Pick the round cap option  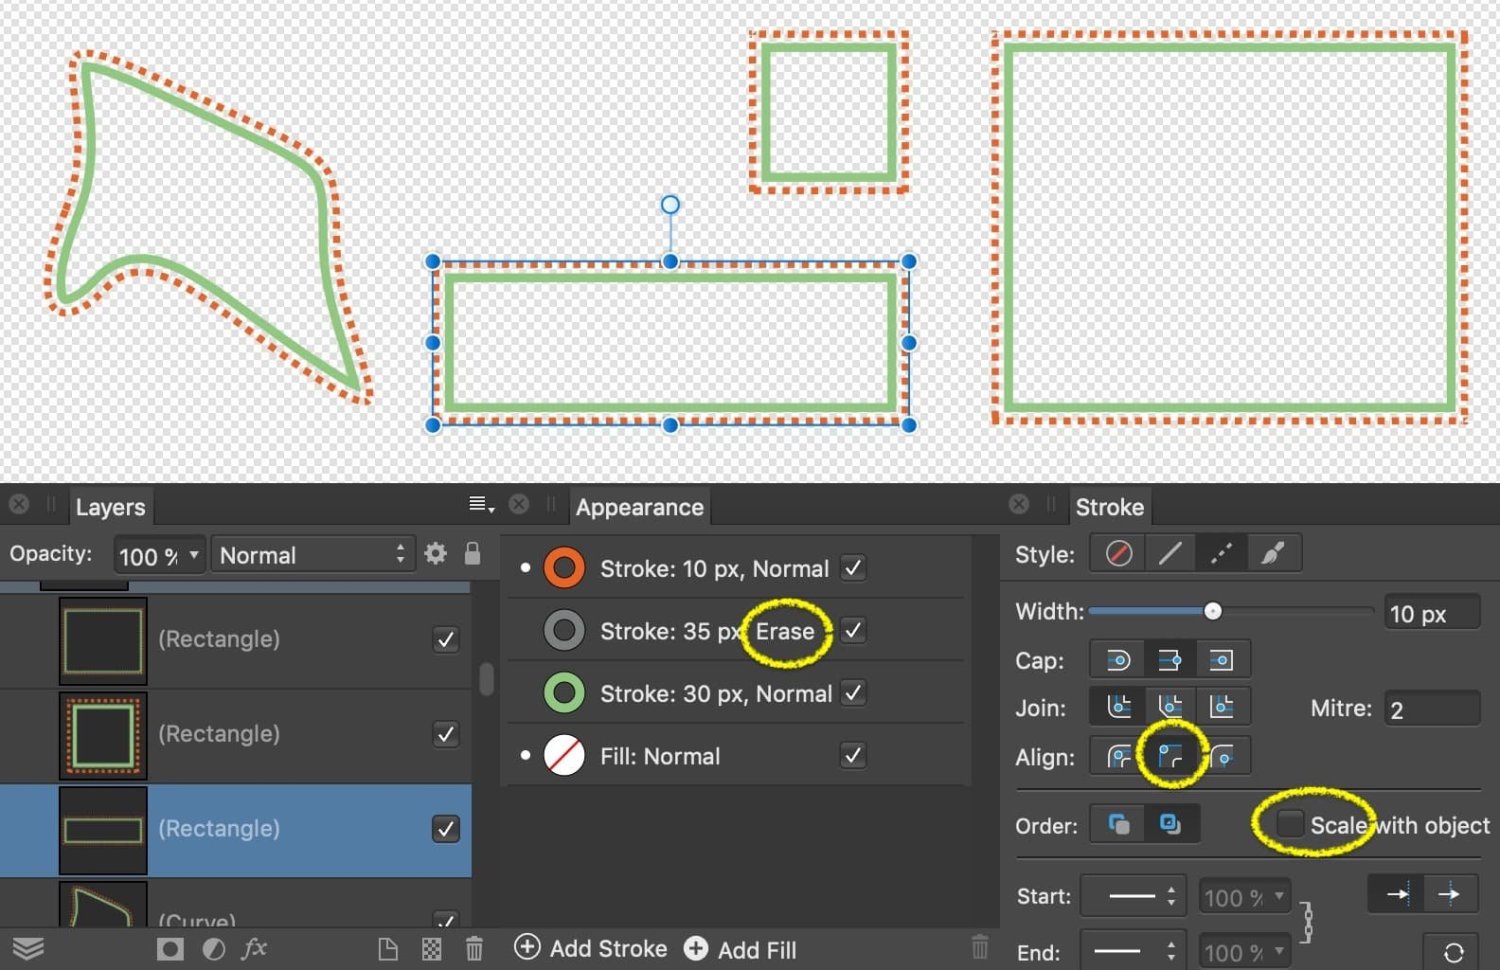tap(1118, 660)
